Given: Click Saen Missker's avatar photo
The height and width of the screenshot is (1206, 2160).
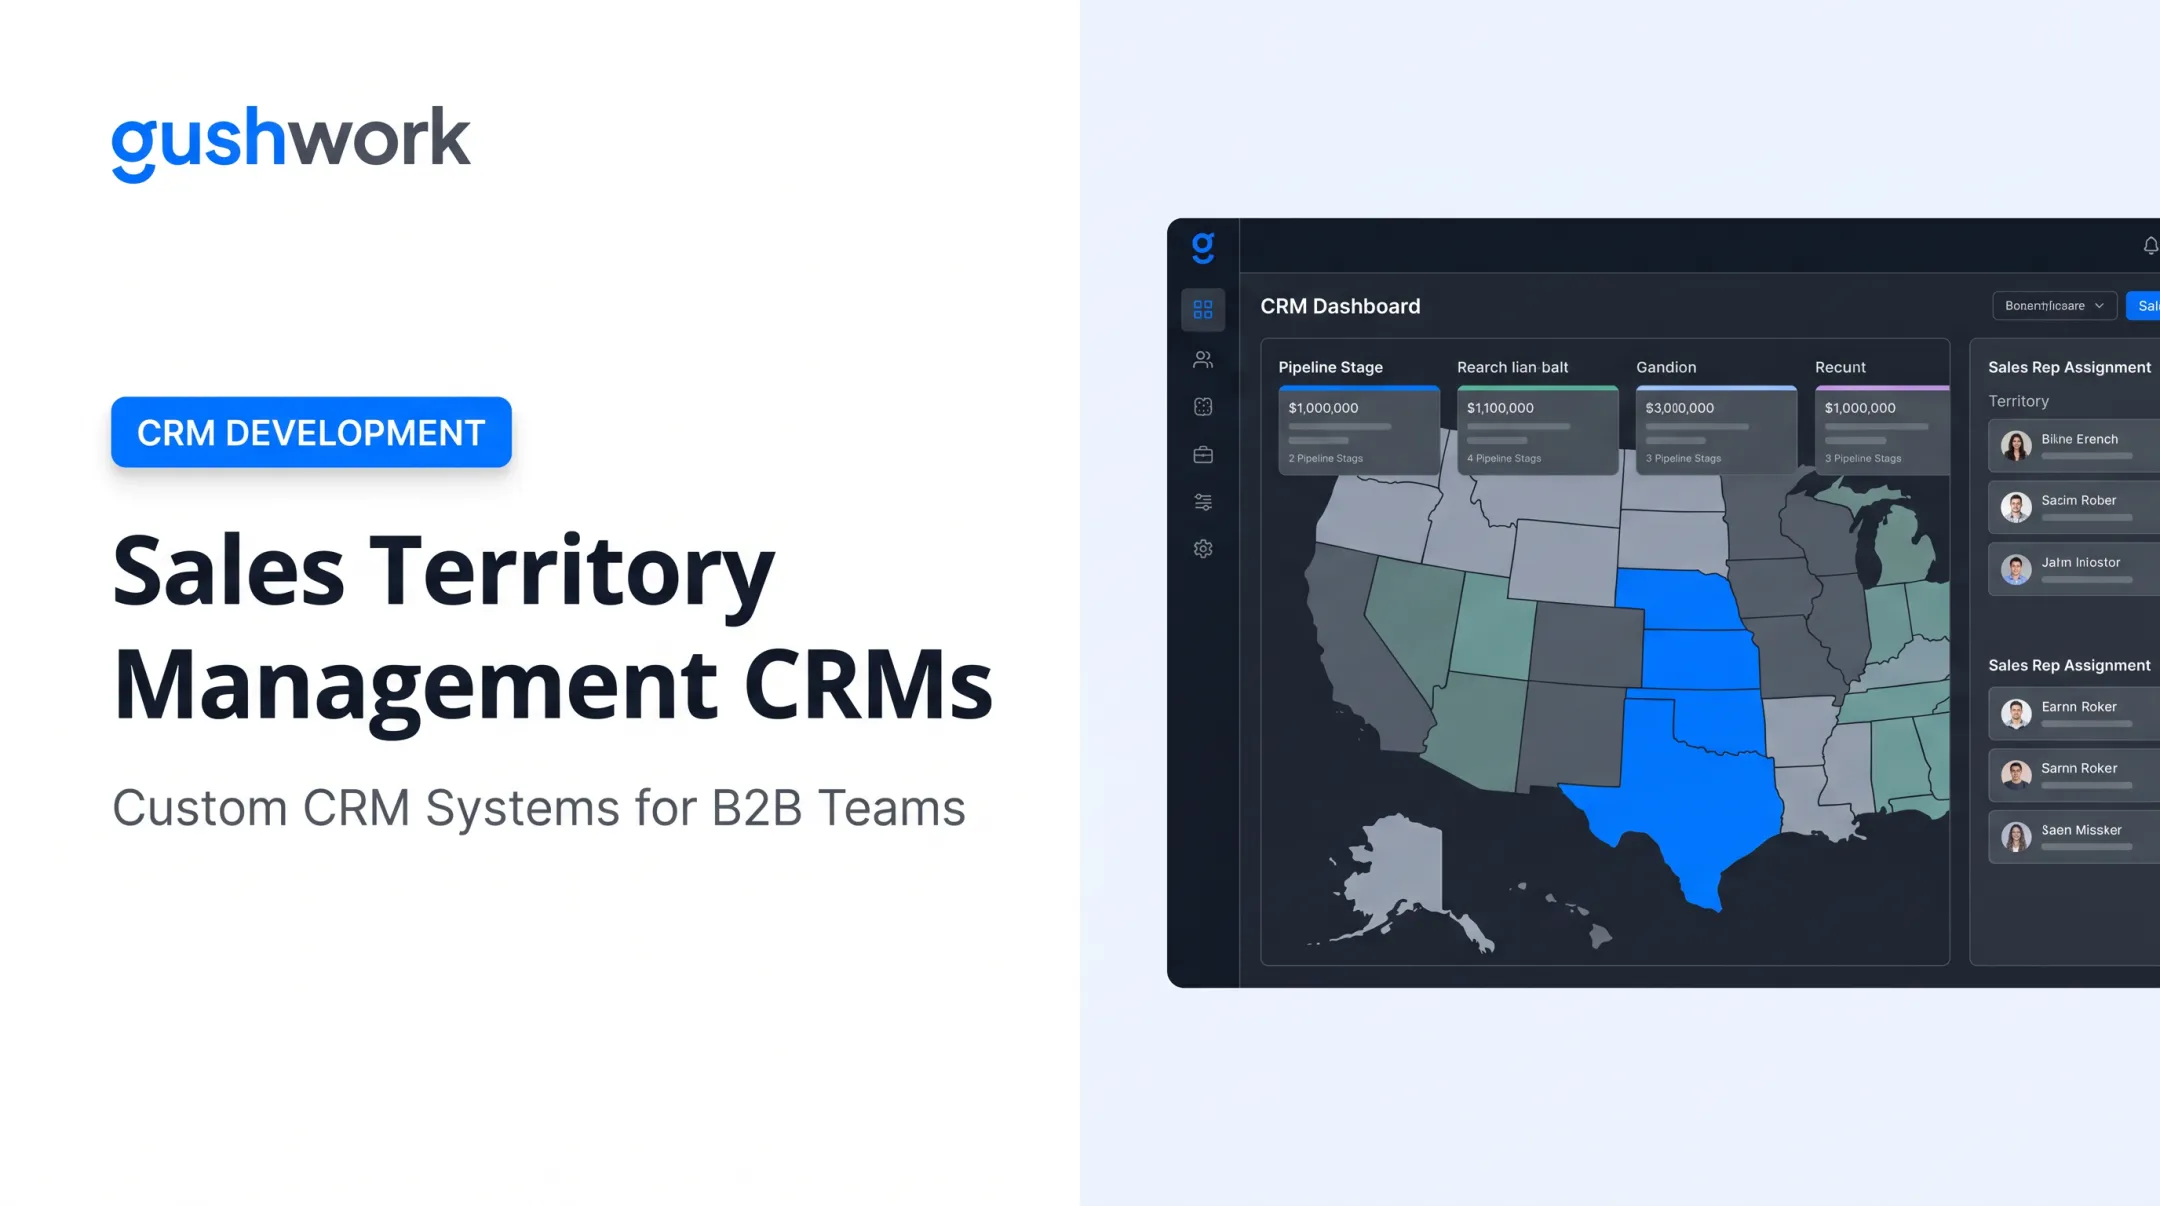Looking at the screenshot, I should tap(2016, 837).
